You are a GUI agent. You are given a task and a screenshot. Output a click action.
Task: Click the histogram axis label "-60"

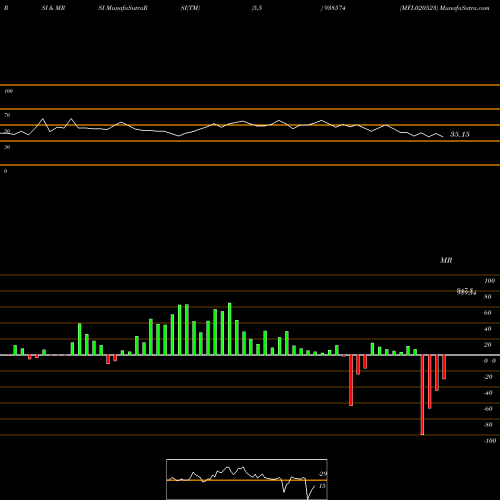pos(488,409)
